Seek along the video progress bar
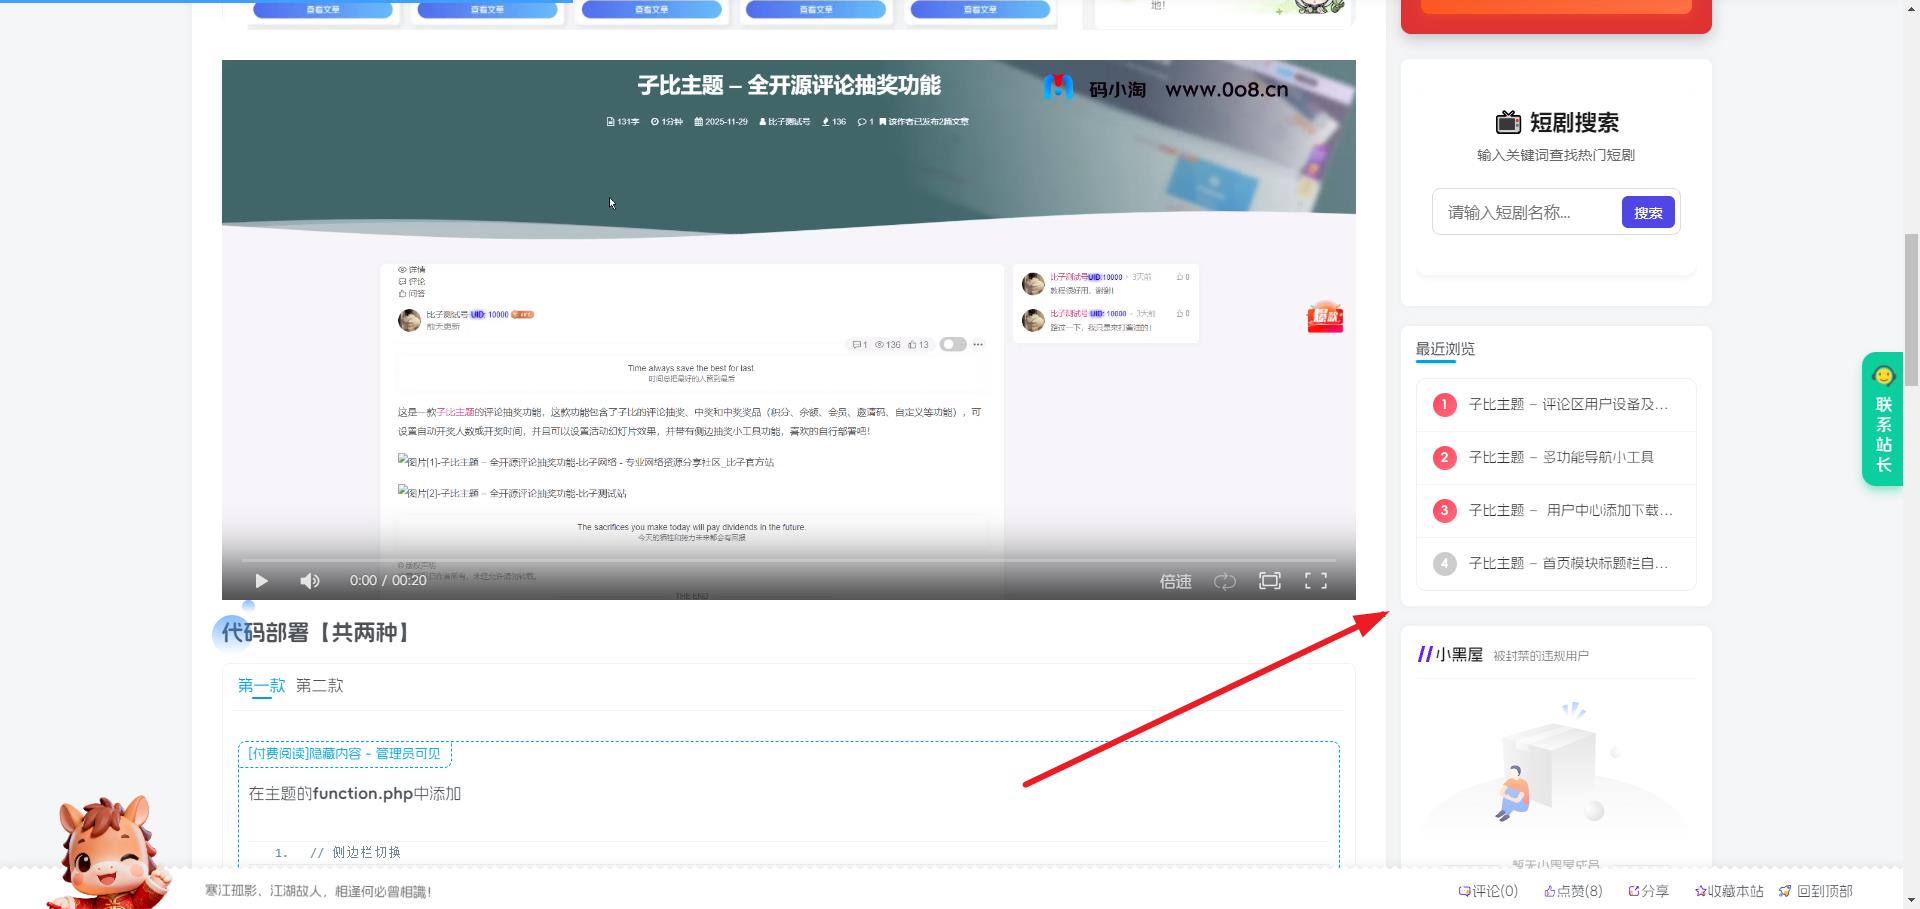This screenshot has width=1920, height=909. [x=789, y=560]
